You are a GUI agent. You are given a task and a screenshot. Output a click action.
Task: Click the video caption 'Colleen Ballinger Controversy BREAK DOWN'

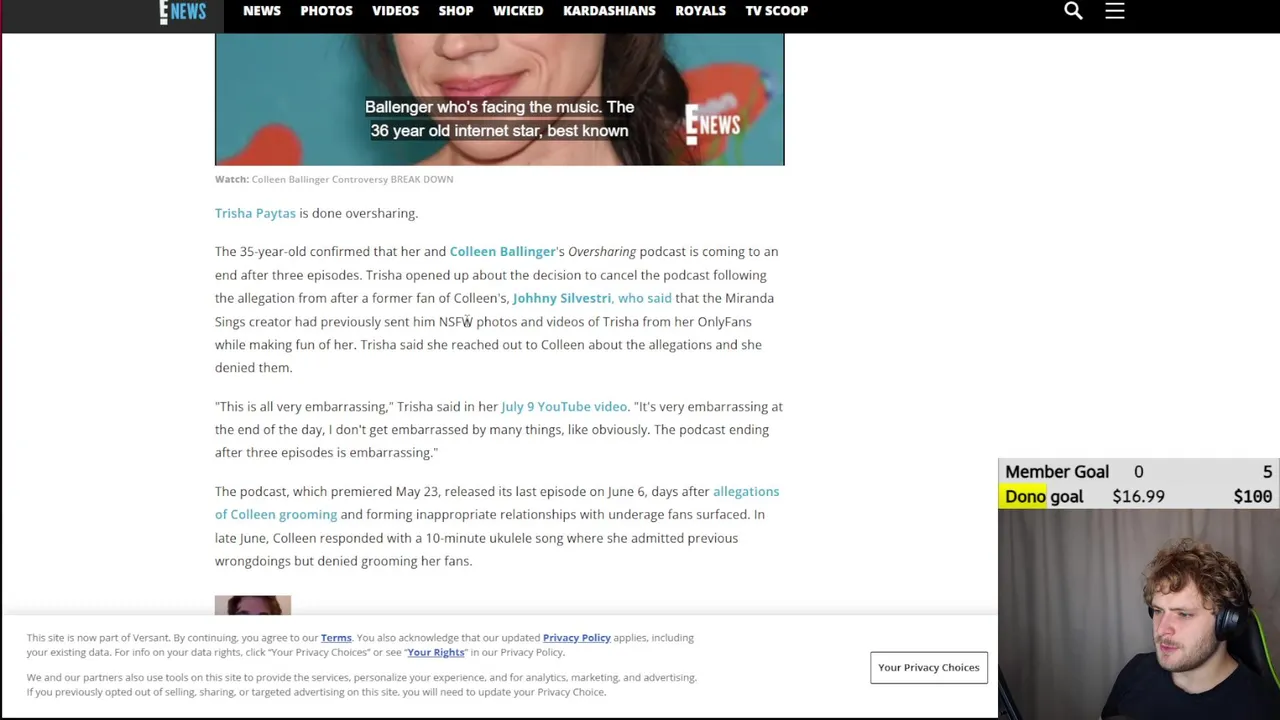(x=352, y=179)
